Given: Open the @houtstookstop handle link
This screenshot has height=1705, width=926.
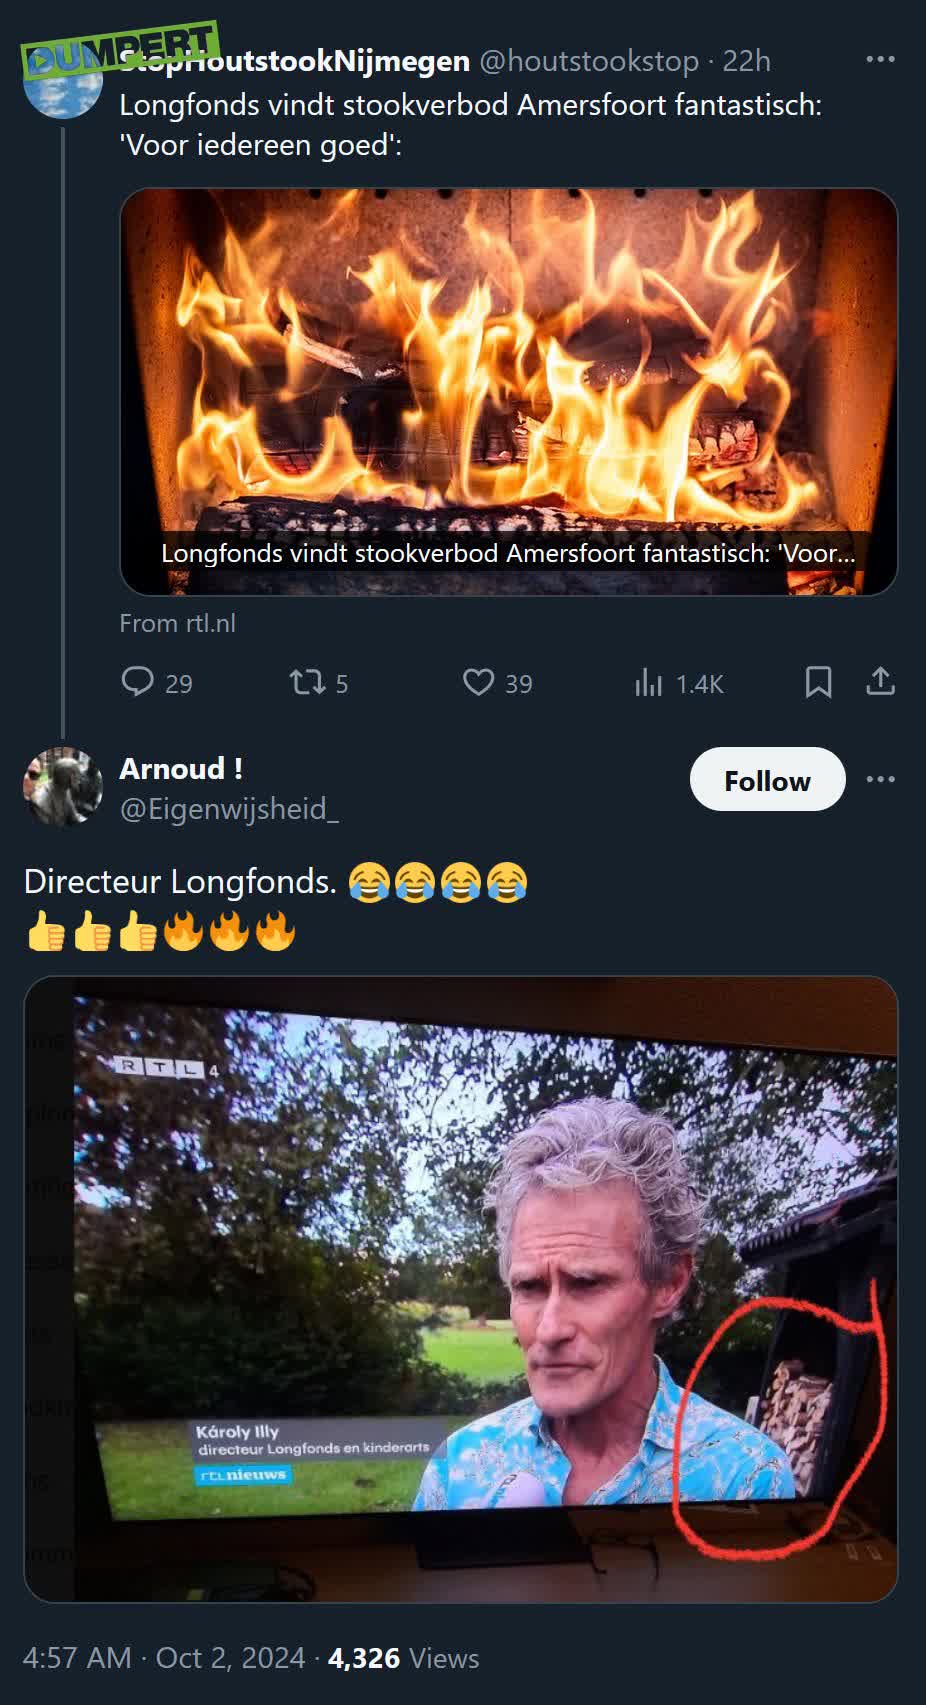Looking at the screenshot, I should pos(589,61).
